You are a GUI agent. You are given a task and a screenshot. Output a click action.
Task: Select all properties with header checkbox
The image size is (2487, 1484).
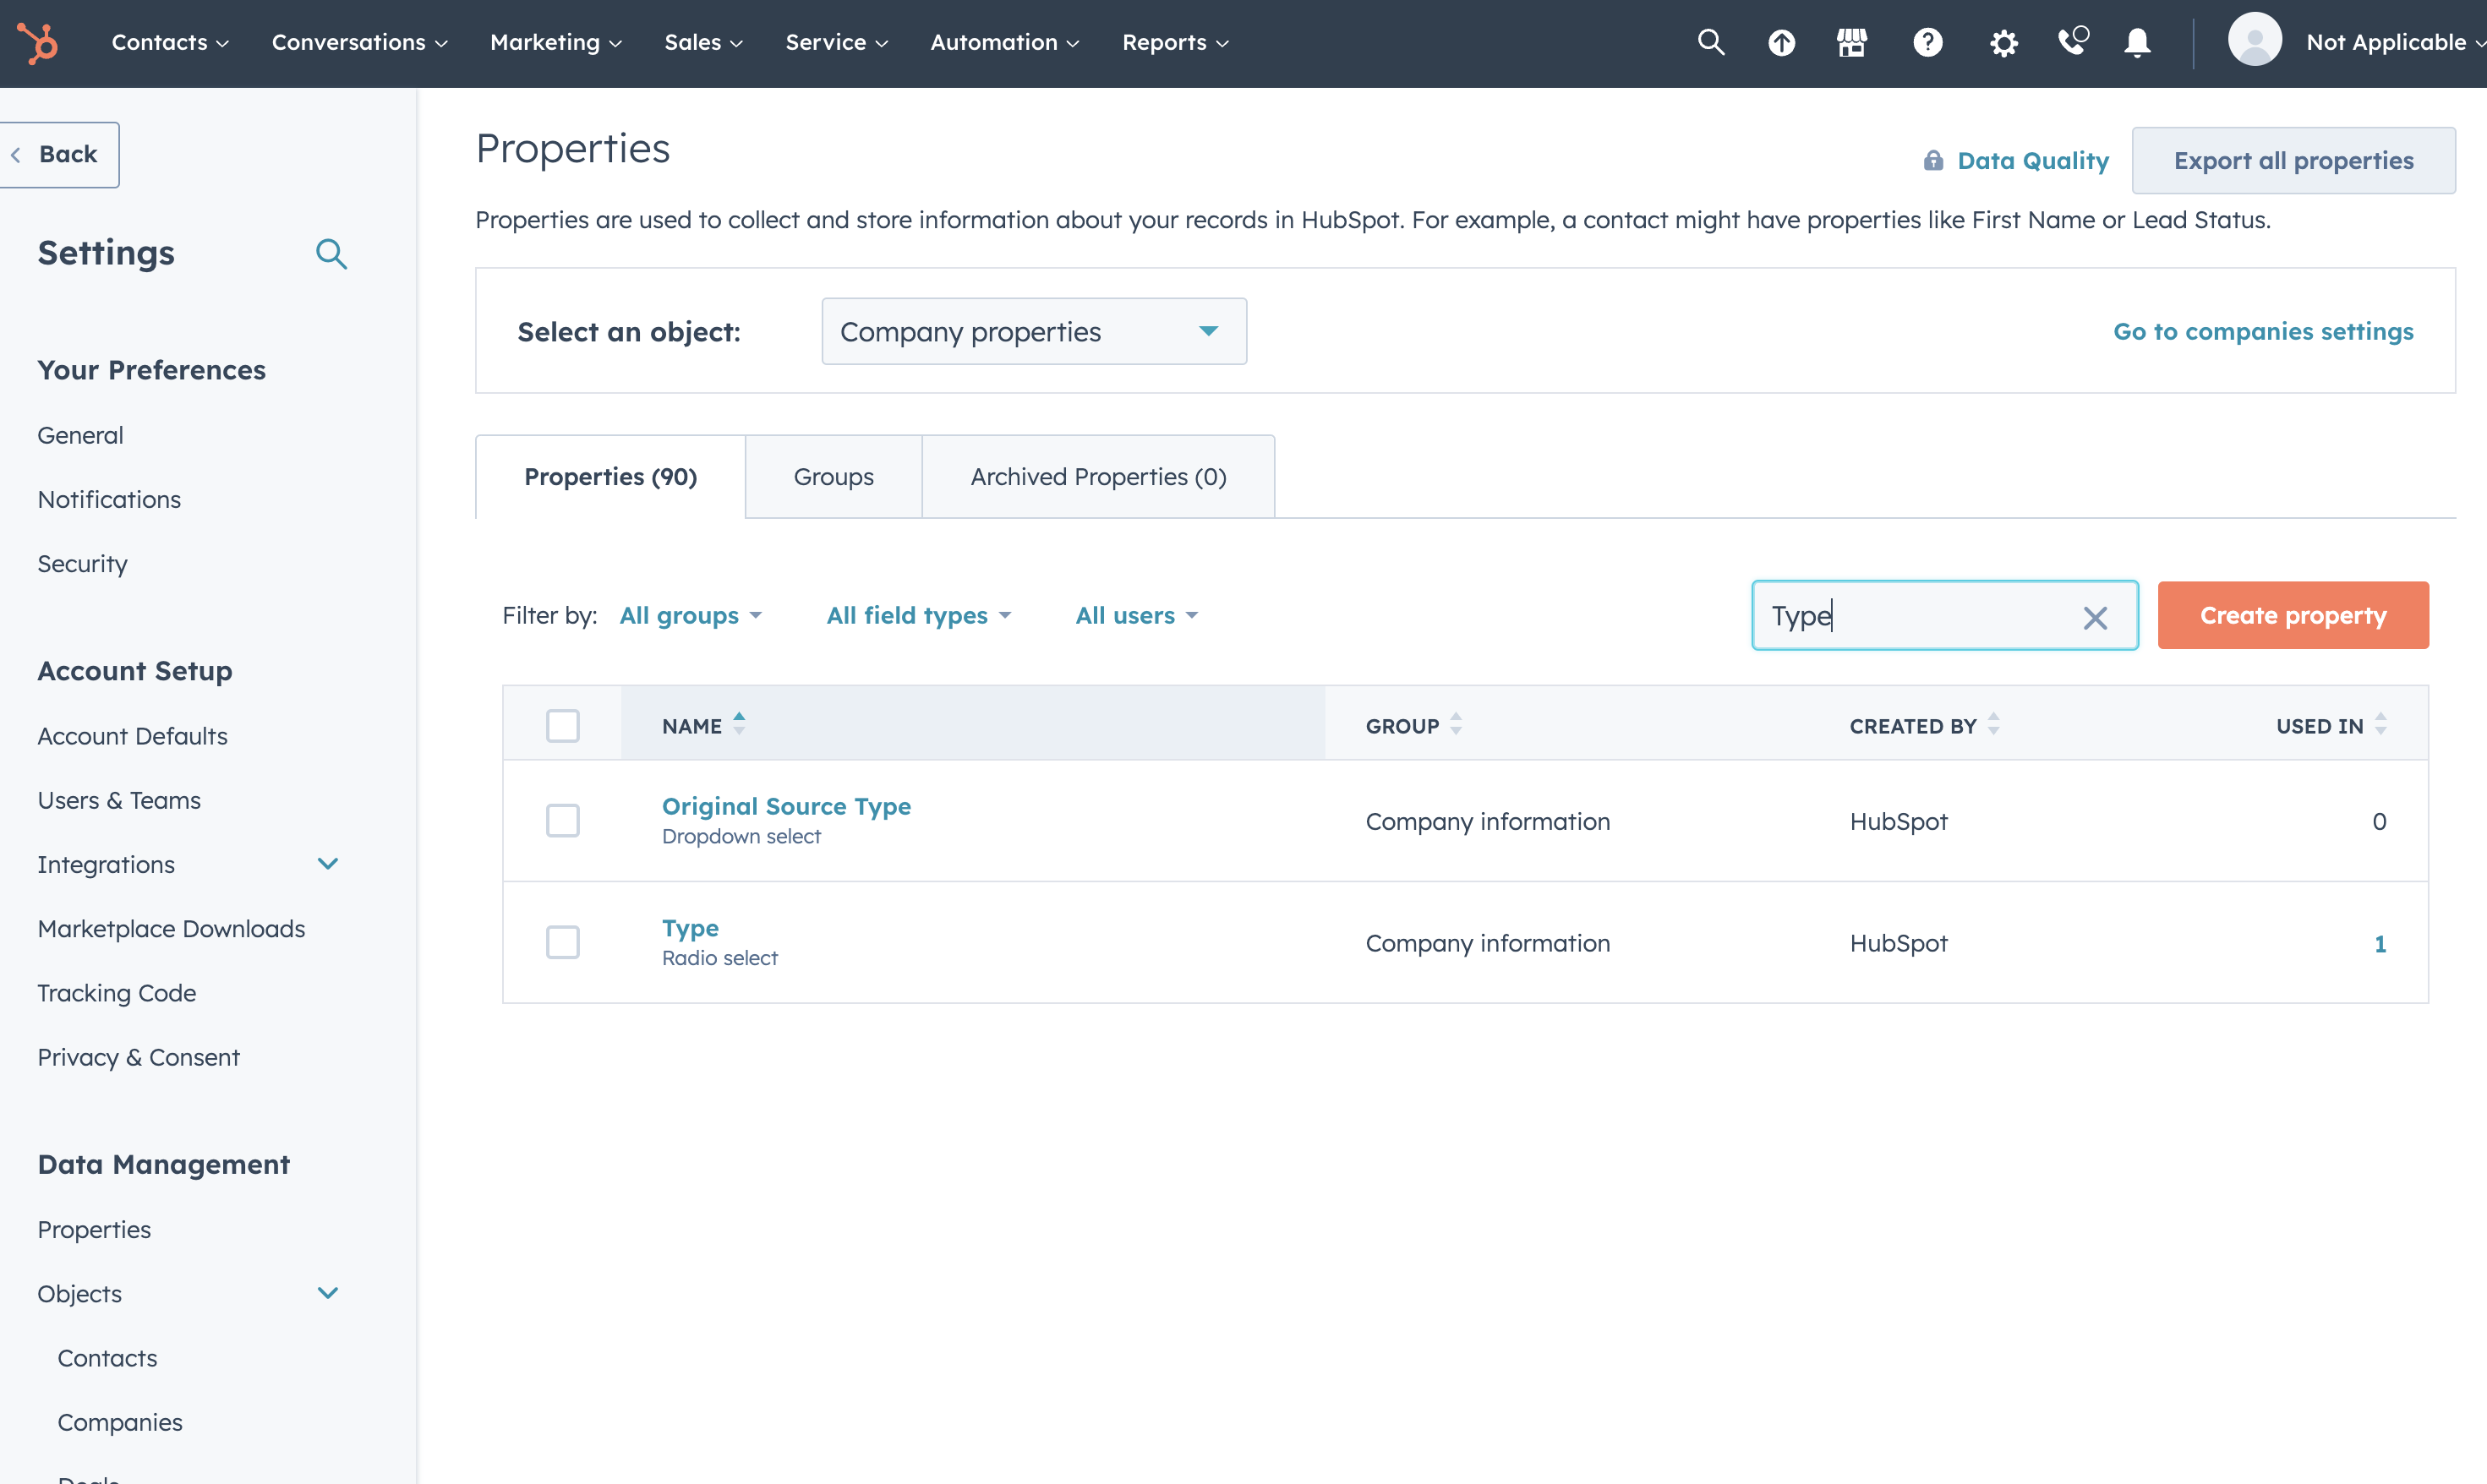(x=563, y=725)
